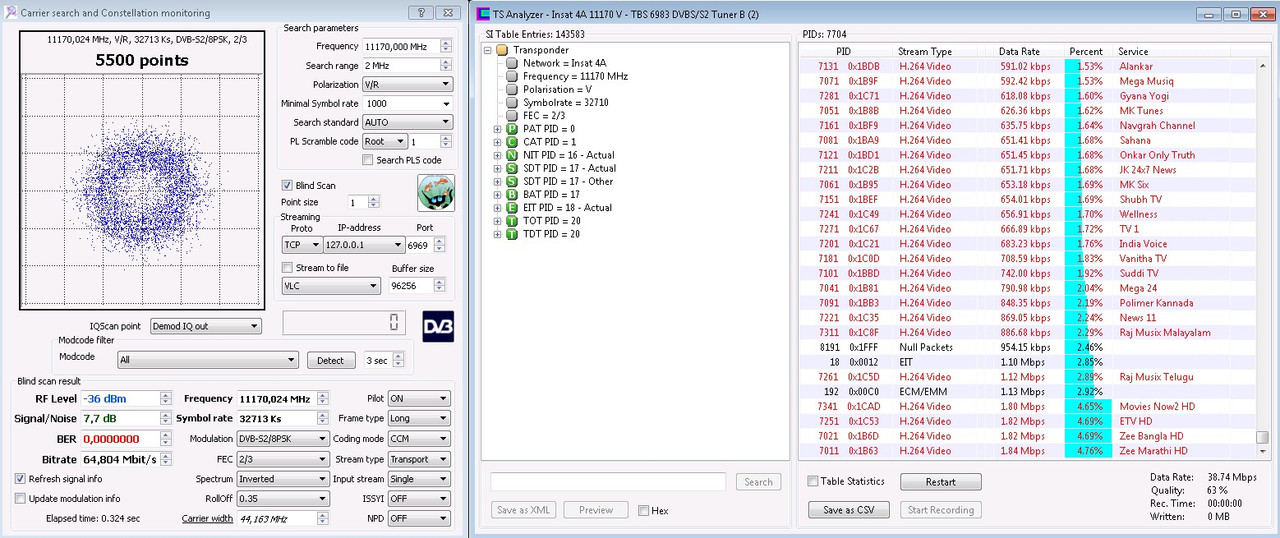Image resolution: width=1280 pixels, height=538 pixels.
Task: Click the Carrier search window help button
Action: point(423,13)
